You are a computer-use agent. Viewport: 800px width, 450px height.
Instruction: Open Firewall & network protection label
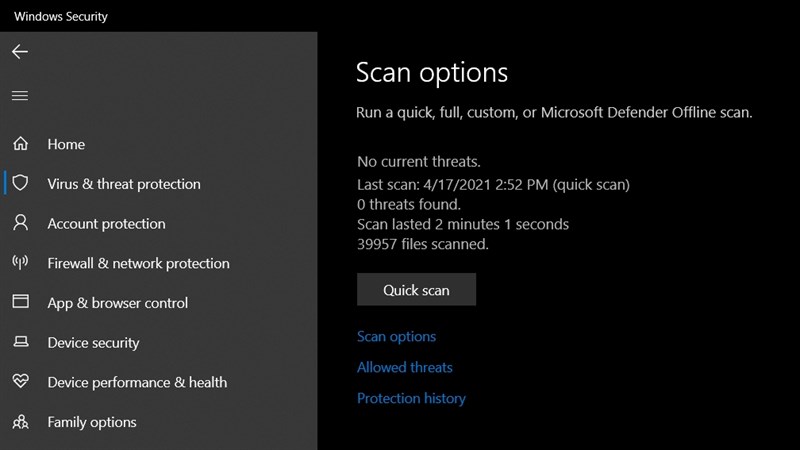click(138, 264)
